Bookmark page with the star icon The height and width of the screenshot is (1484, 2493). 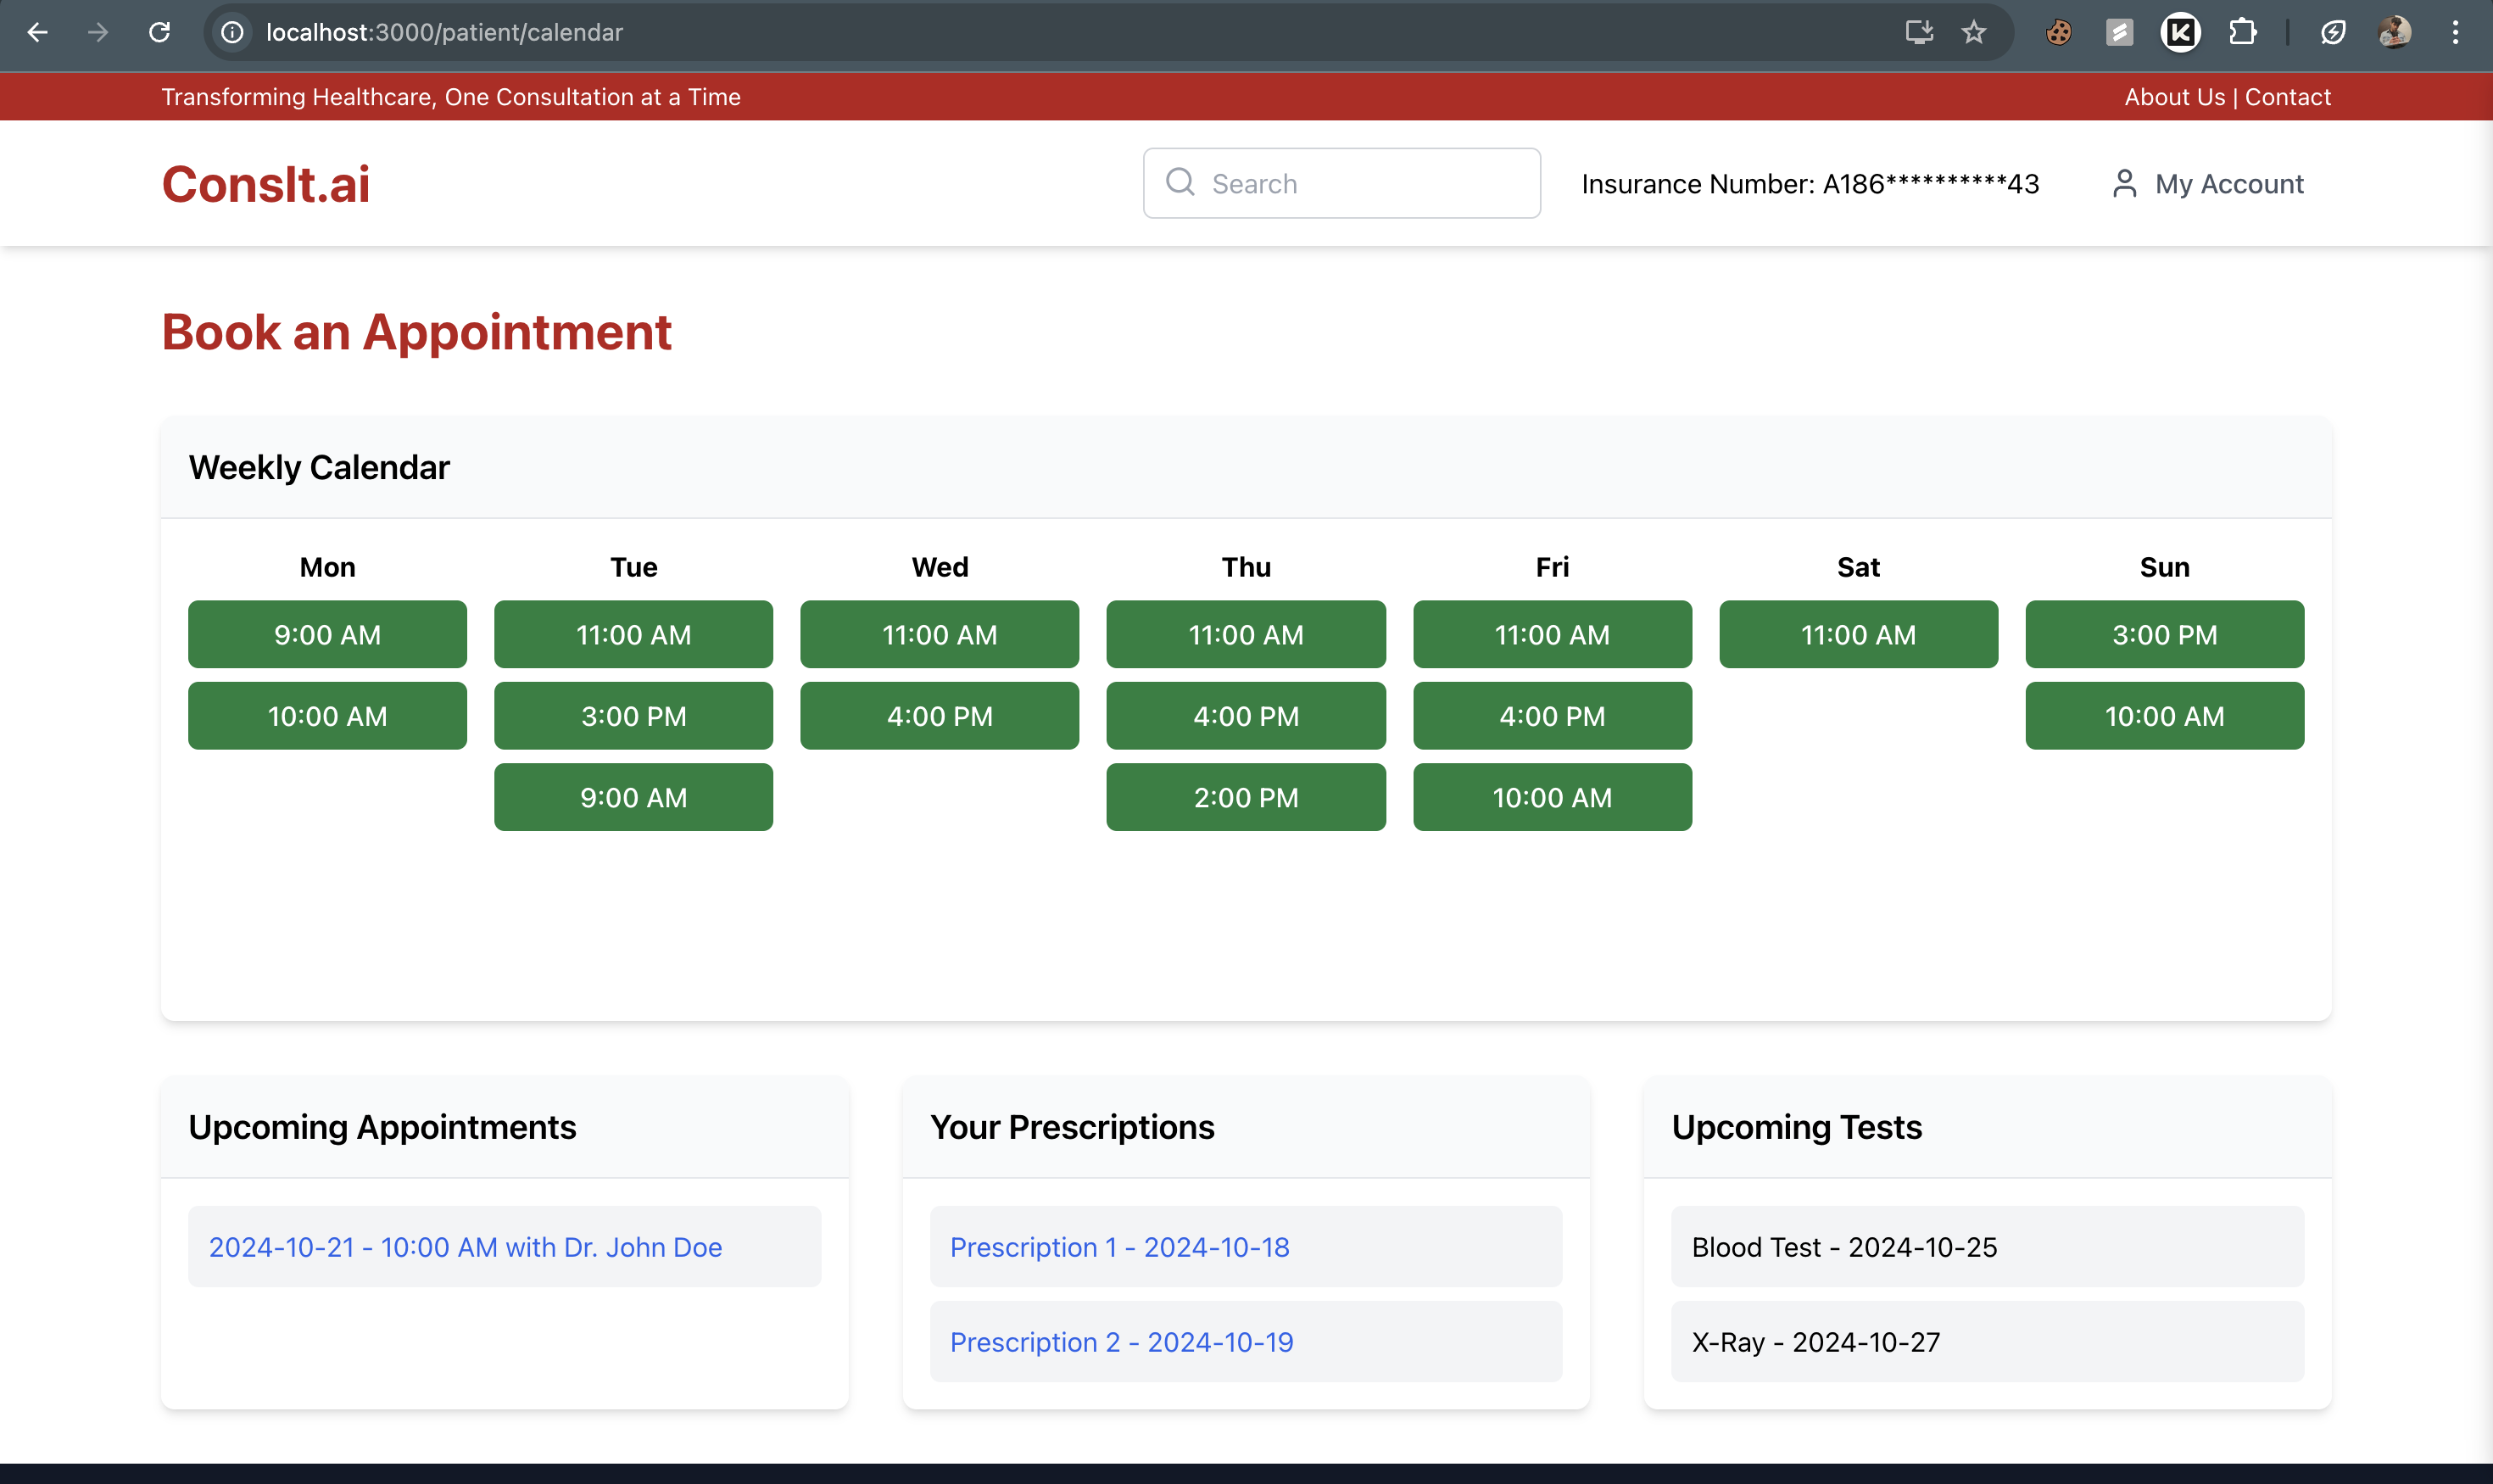tap(1973, 32)
